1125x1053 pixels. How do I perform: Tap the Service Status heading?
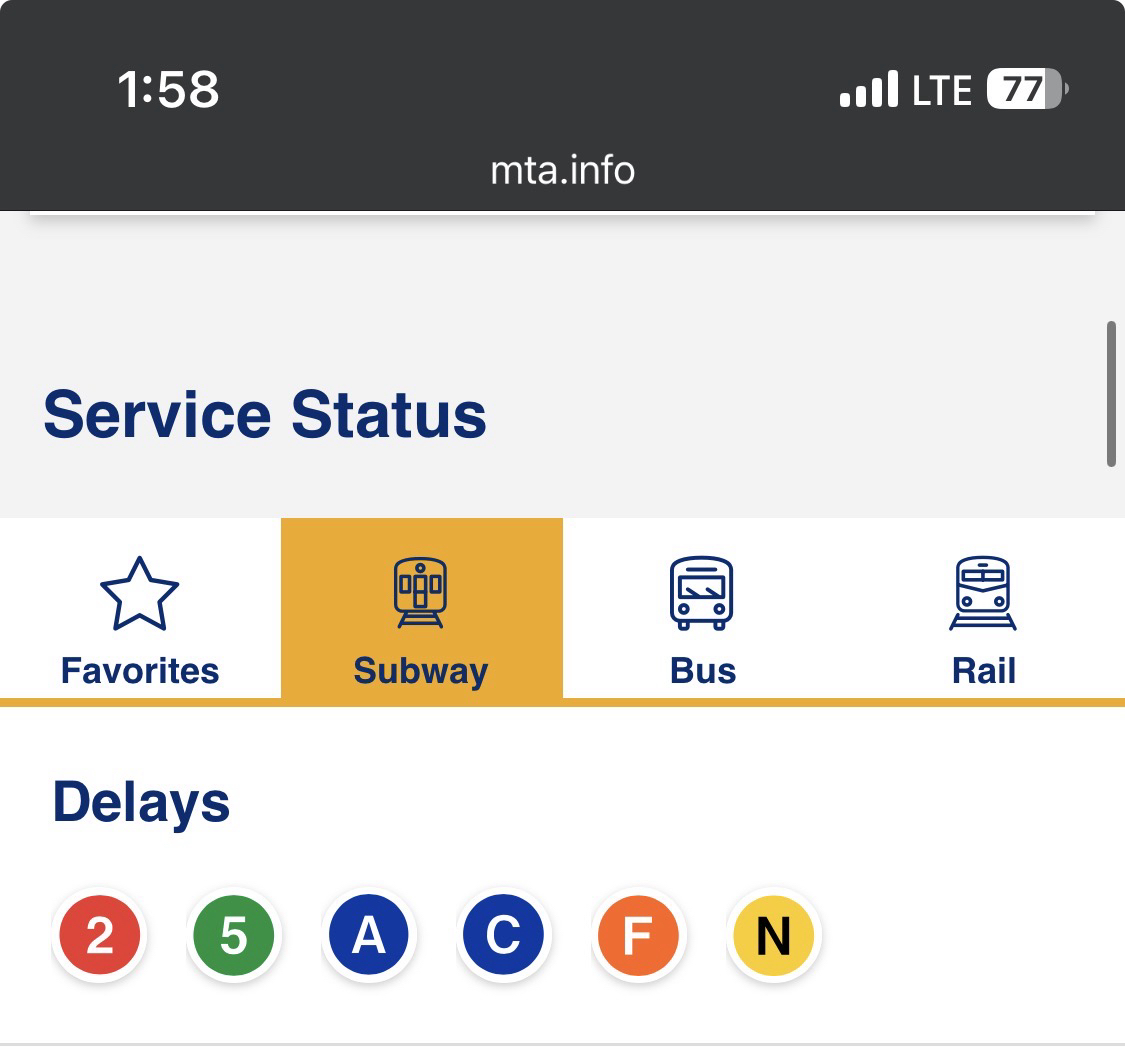(265, 415)
